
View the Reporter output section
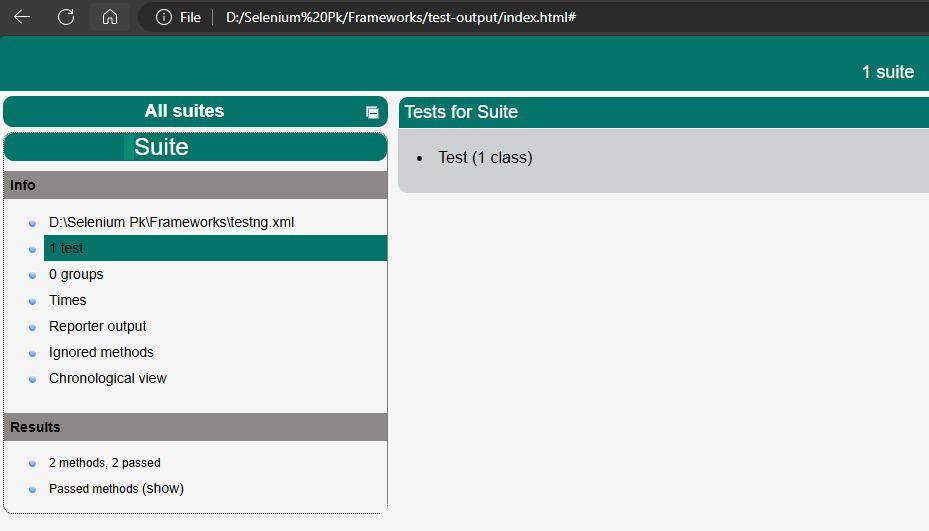(x=97, y=327)
